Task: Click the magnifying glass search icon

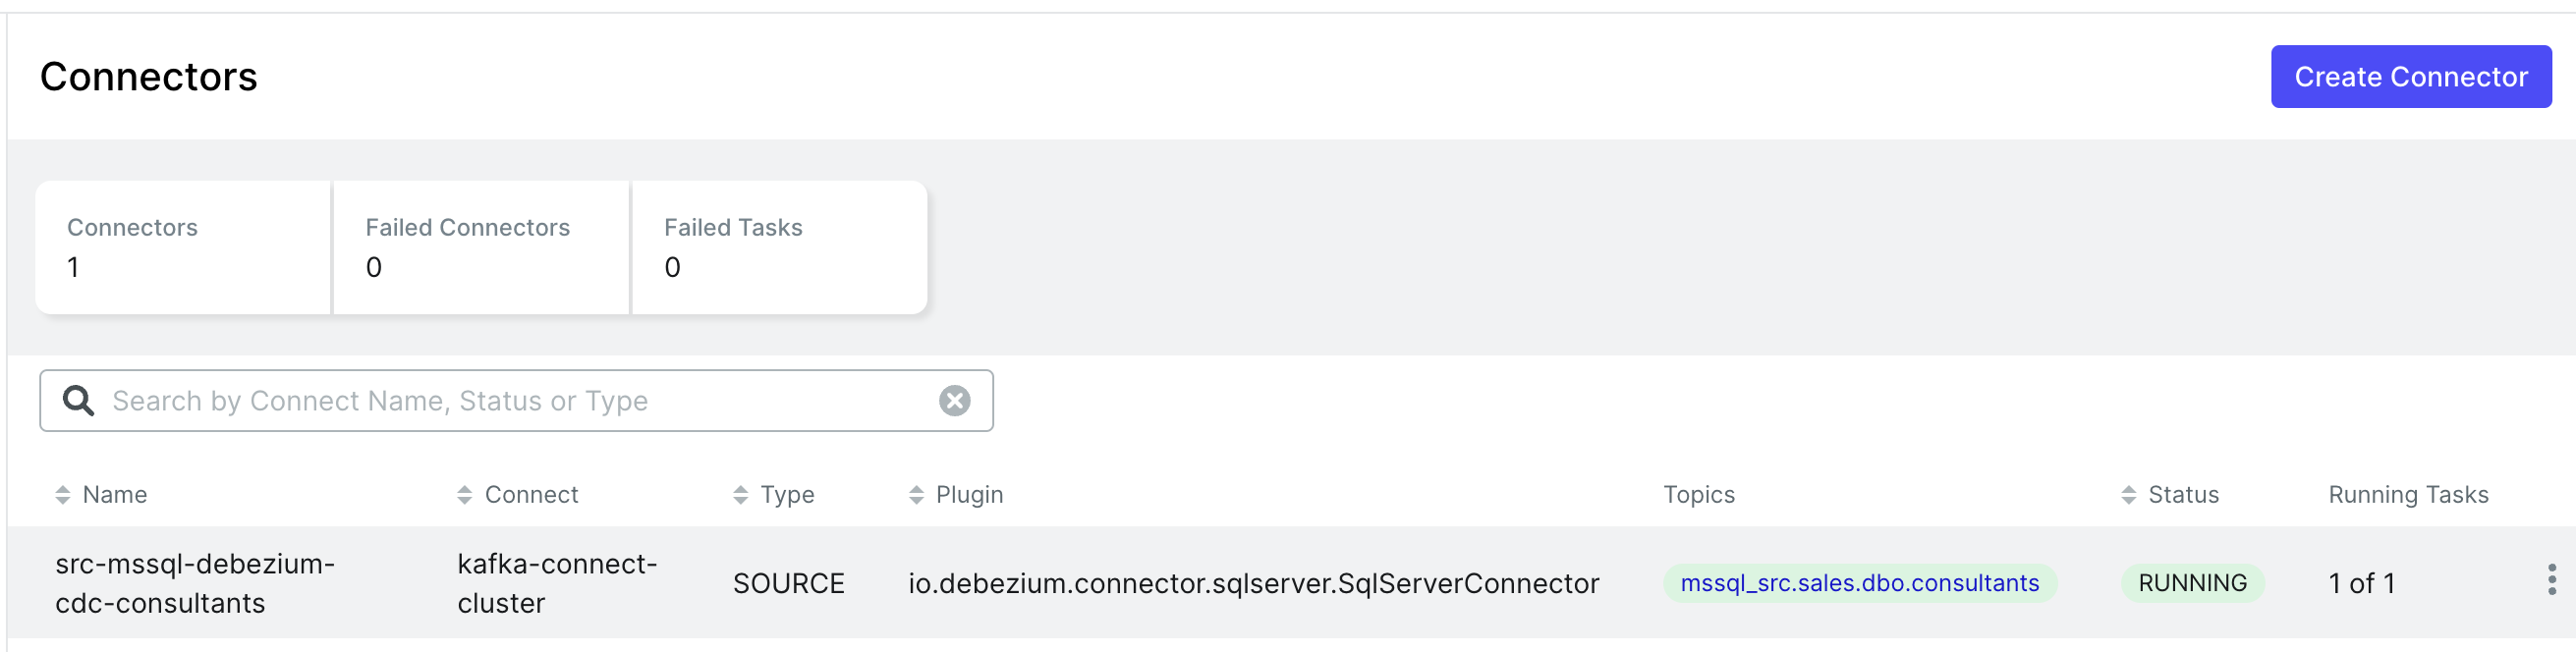Action: 78,401
